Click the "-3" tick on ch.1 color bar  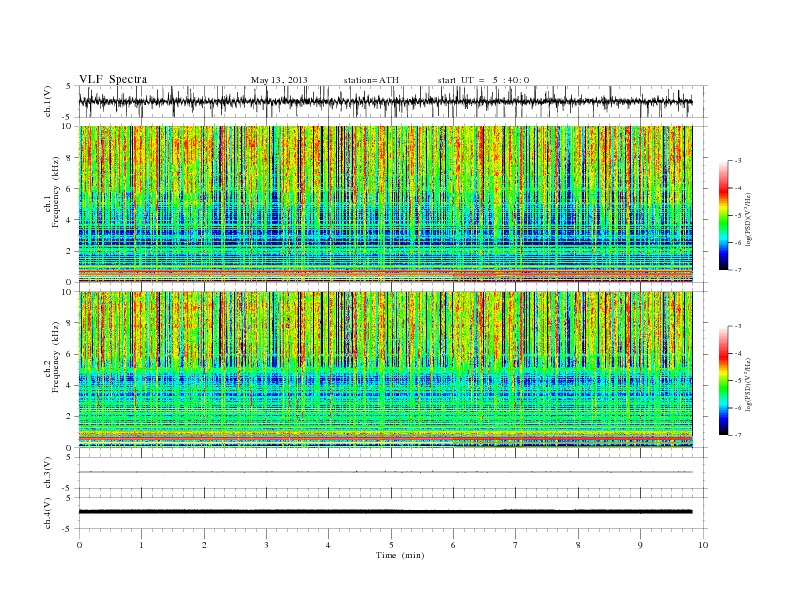737,161
